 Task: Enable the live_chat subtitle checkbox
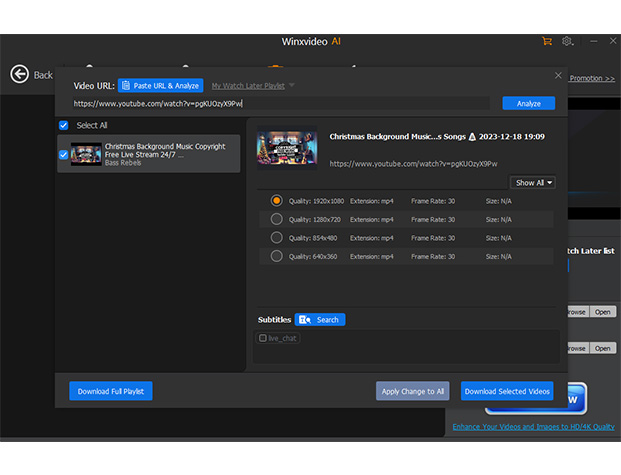point(263,338)
